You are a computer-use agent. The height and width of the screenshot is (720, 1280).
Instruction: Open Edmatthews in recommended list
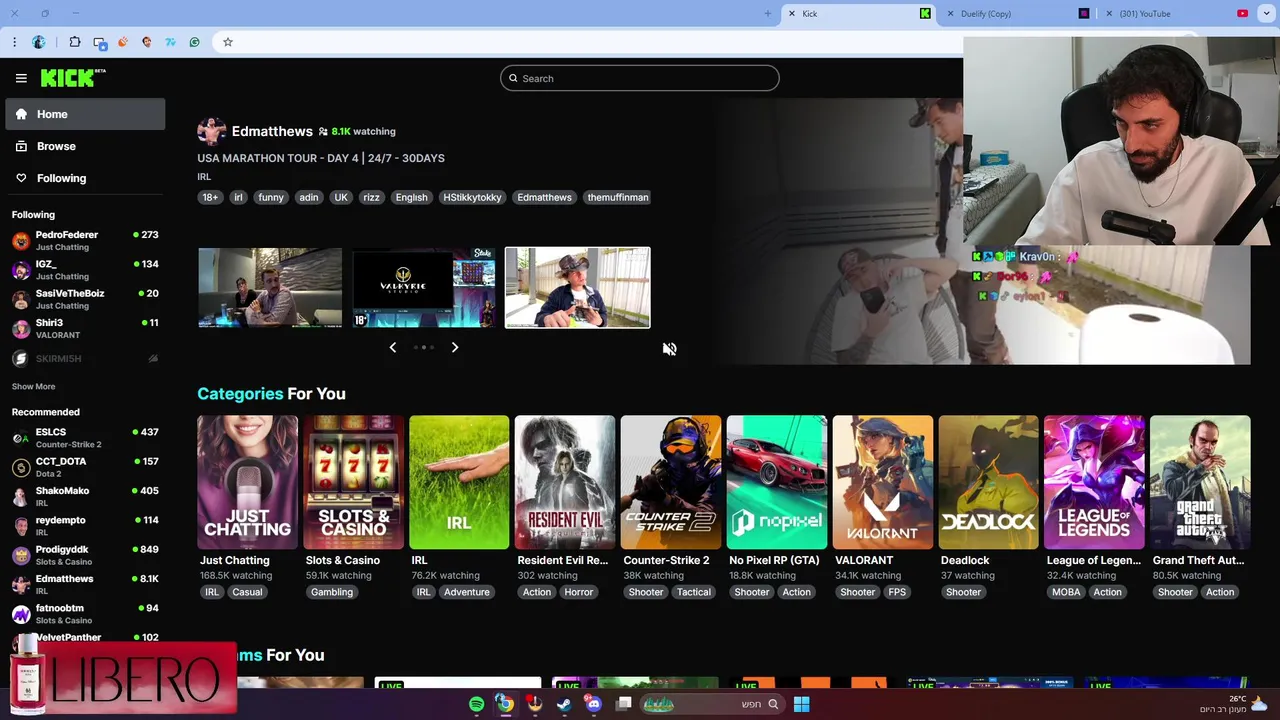click(85, 584)
